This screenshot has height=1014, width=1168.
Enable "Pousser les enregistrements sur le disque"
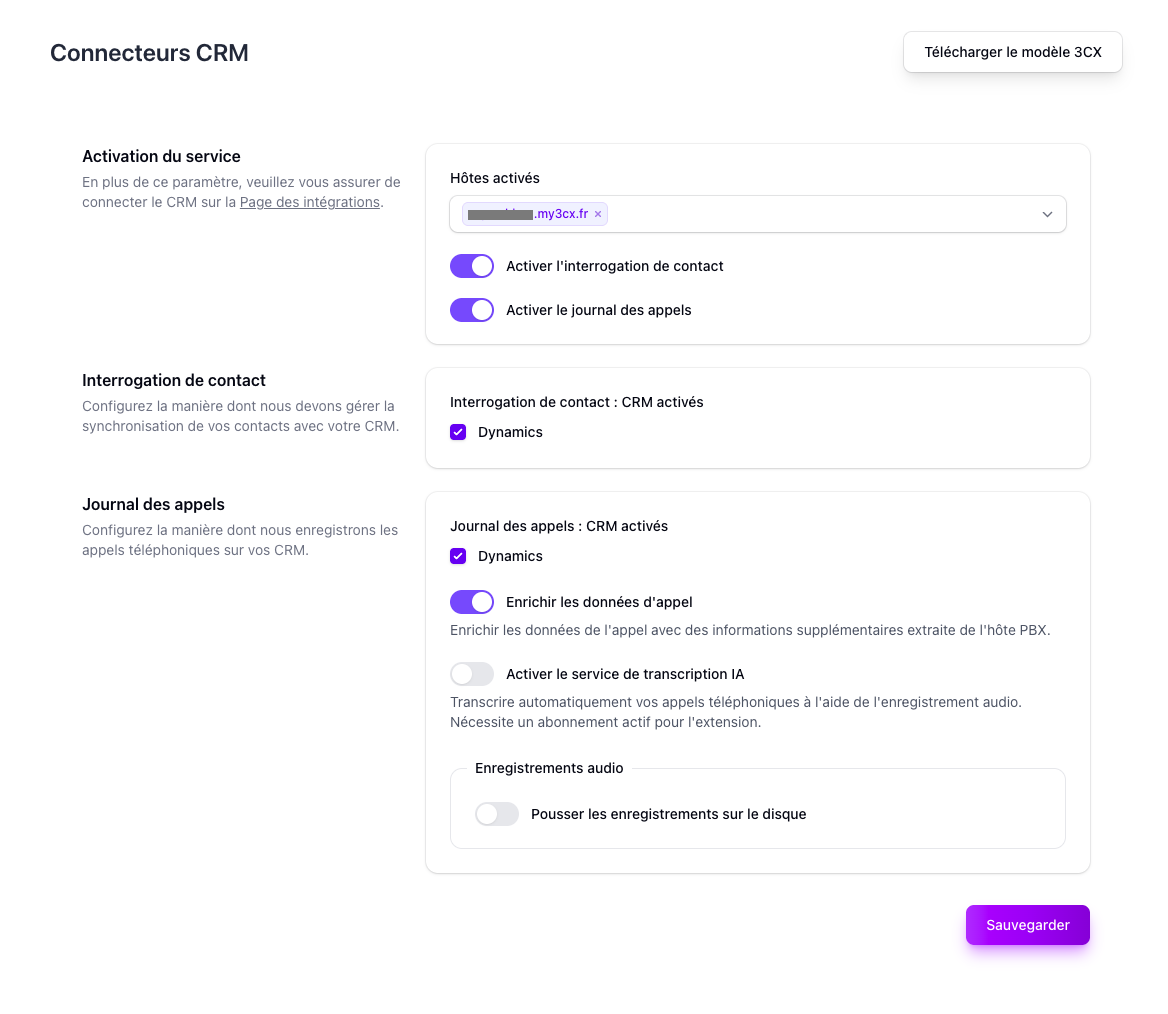coord(496,814)
